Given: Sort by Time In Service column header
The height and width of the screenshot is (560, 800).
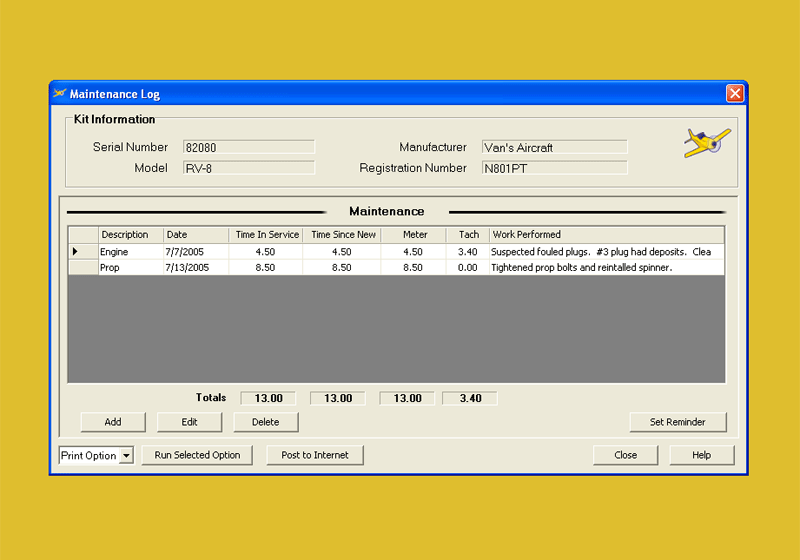Looking at the screenshot, I should (x=265, y=235).
